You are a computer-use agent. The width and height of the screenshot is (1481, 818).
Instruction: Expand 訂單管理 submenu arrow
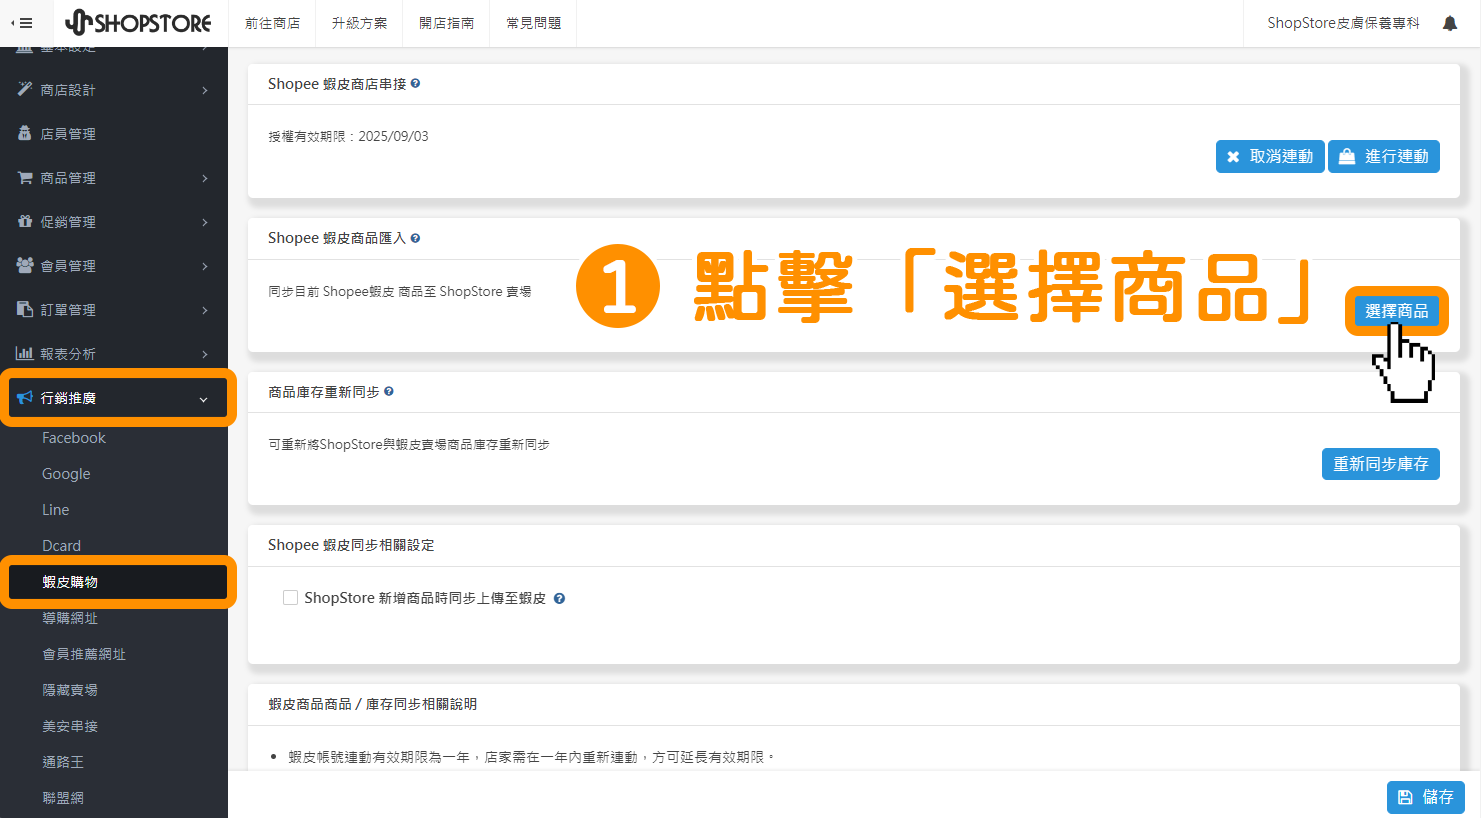click(205, 310)
